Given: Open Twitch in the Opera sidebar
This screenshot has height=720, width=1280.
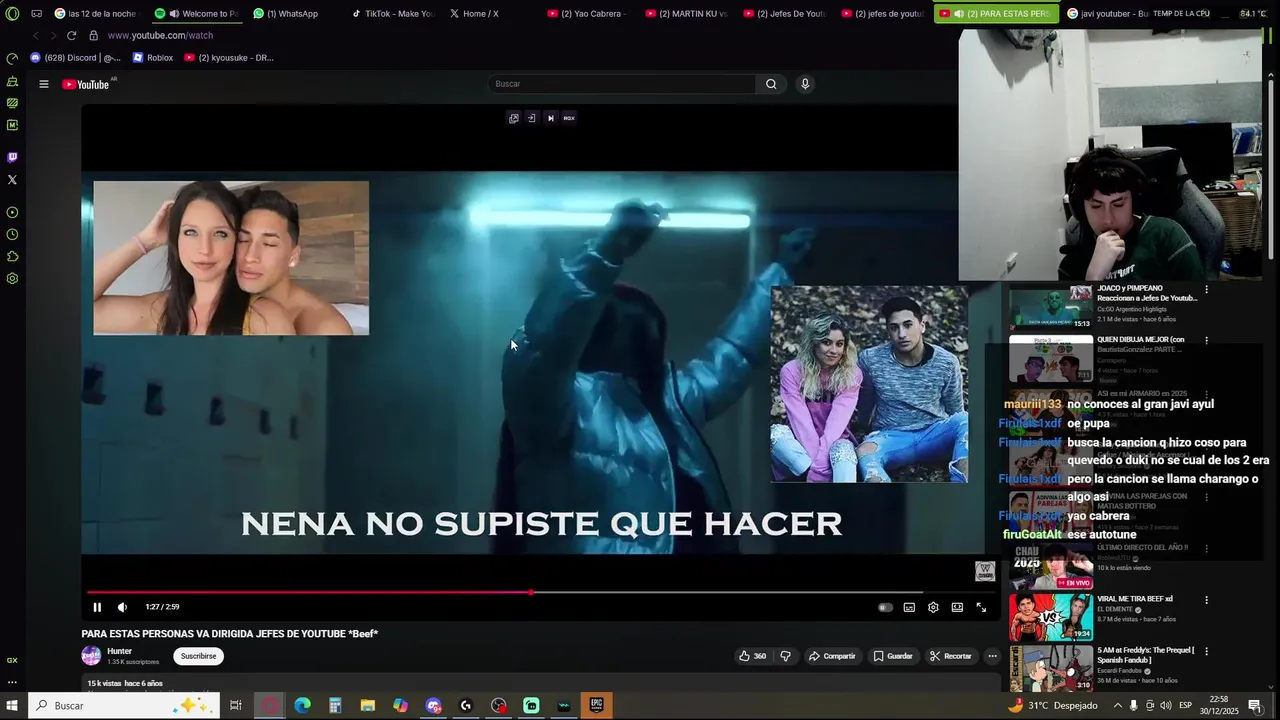Looking at the screenshot, I should [12, 157].
